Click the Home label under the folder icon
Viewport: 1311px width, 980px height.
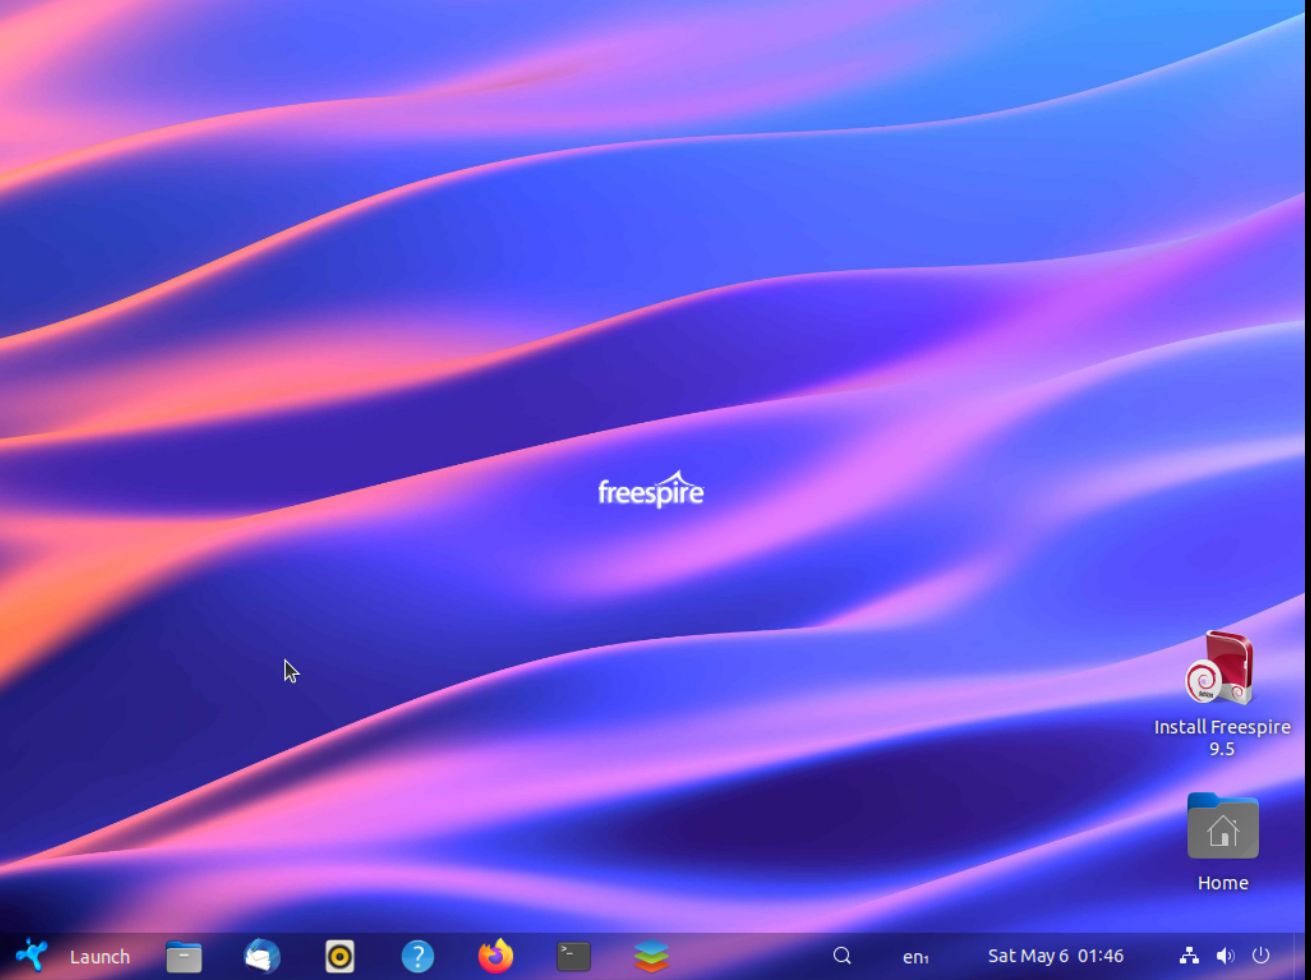[1222, 883]
